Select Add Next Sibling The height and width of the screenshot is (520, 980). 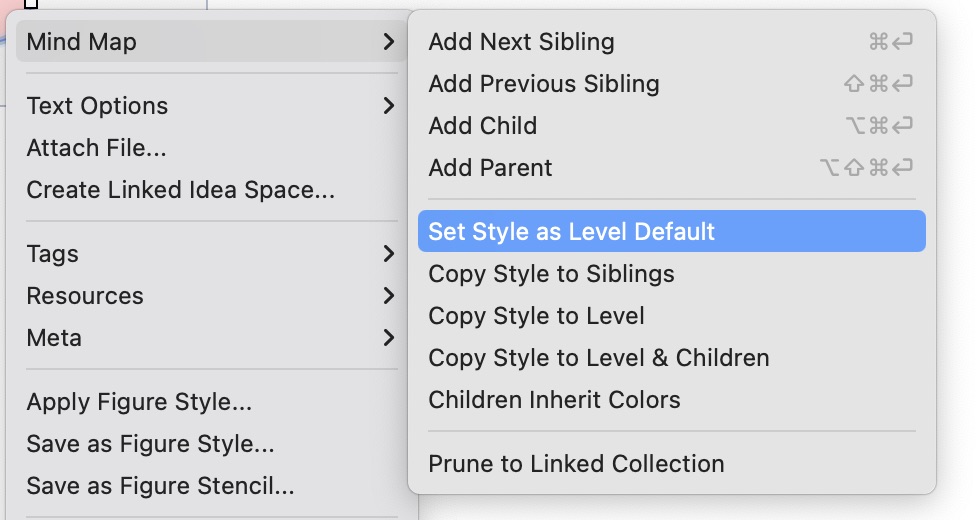click(x=521, y=42)
